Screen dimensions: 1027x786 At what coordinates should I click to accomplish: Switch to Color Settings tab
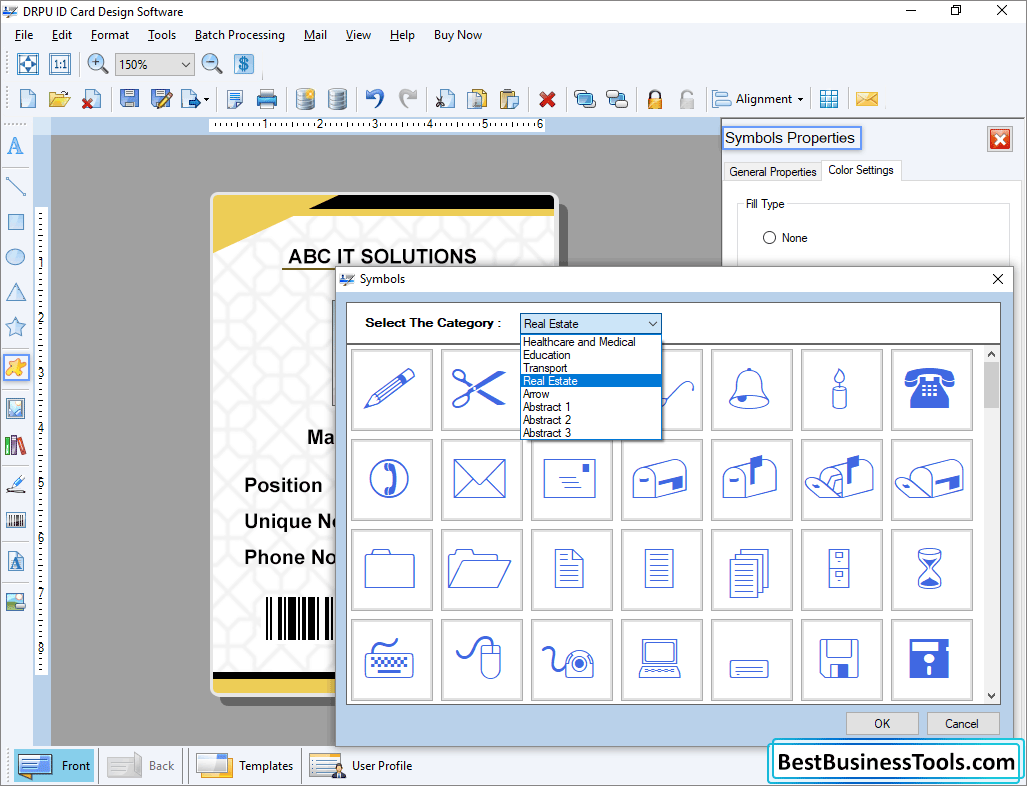point(861,170)
